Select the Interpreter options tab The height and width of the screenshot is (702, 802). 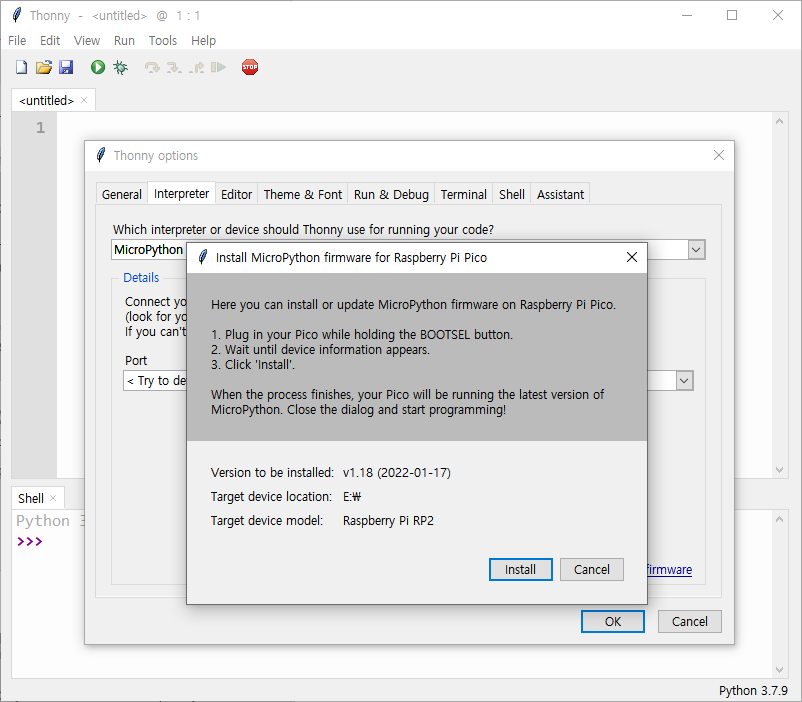(x=181, y=193)
